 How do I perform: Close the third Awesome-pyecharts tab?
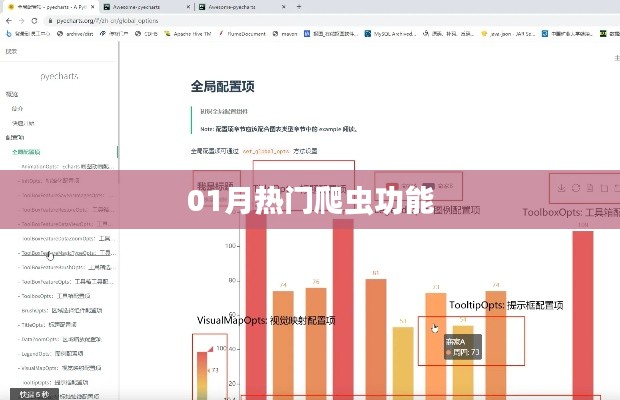284,7
